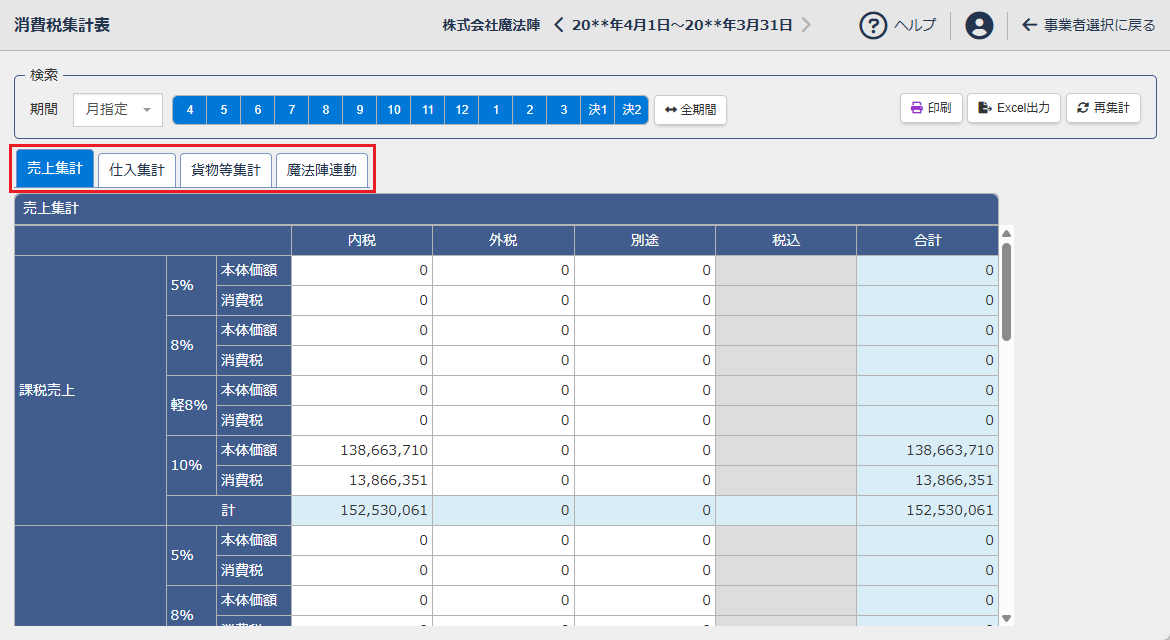
Task: Select 13,866,351 in the 内税 column
Action: pos(362,480)
